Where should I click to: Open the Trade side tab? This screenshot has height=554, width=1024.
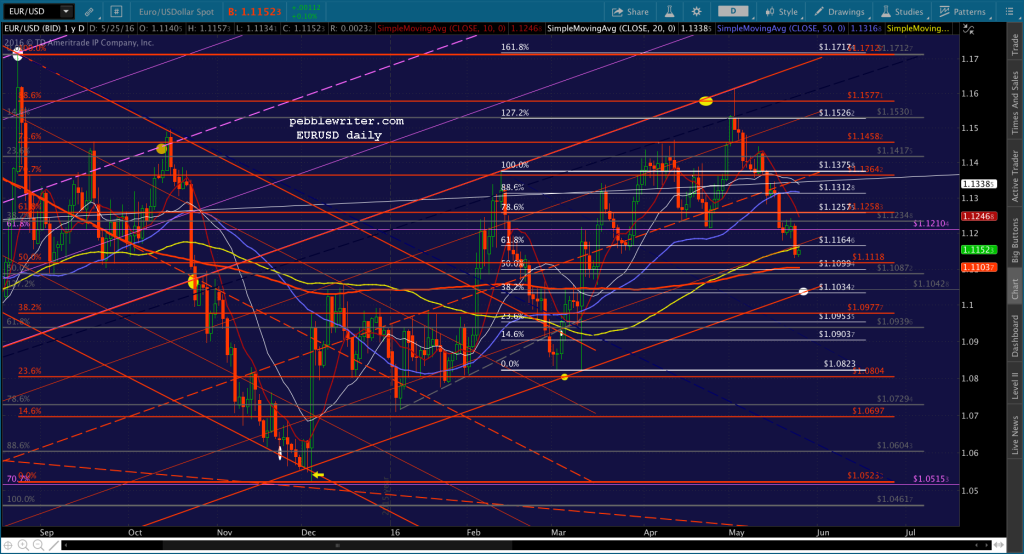[x=1015, y=43]
